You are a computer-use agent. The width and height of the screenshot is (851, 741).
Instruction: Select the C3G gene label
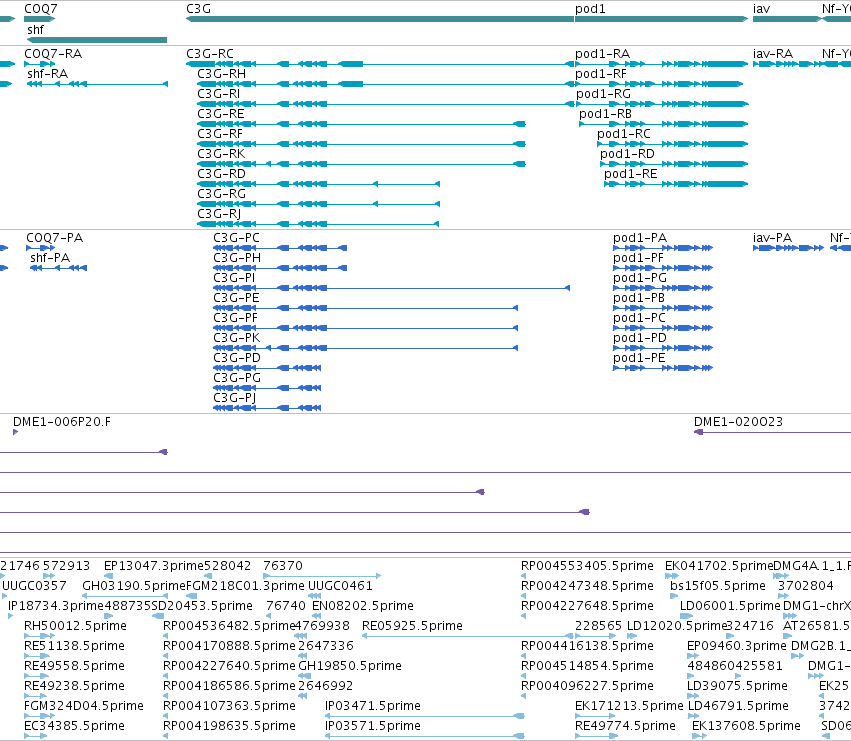click(x=199, y=9)
